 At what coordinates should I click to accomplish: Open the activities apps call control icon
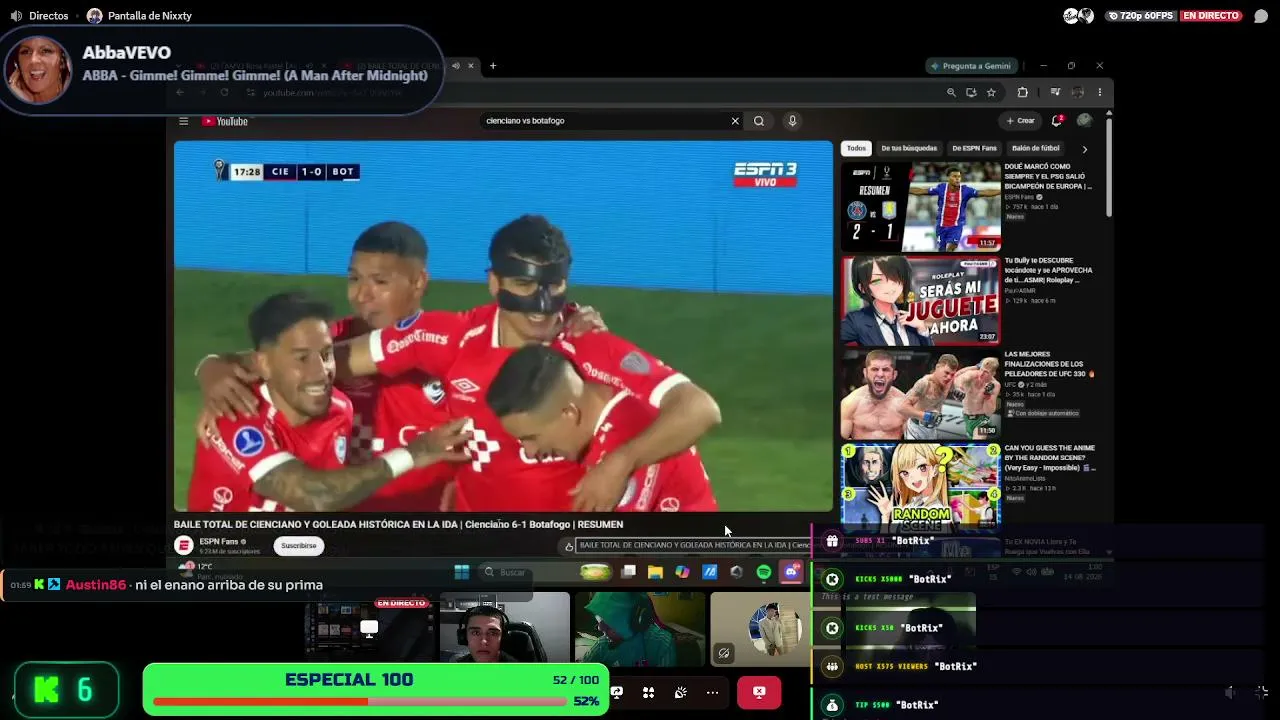tap(649, 692)
